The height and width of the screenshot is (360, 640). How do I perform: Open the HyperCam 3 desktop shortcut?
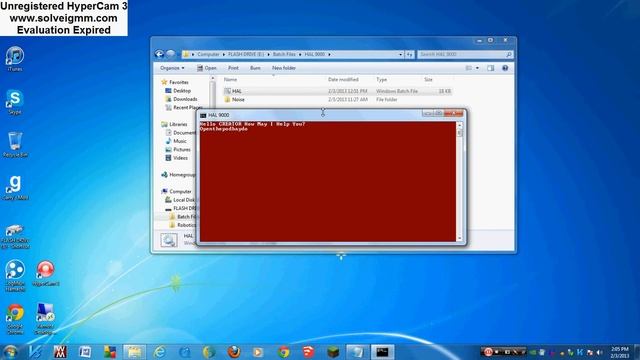[x=45, y=273]
